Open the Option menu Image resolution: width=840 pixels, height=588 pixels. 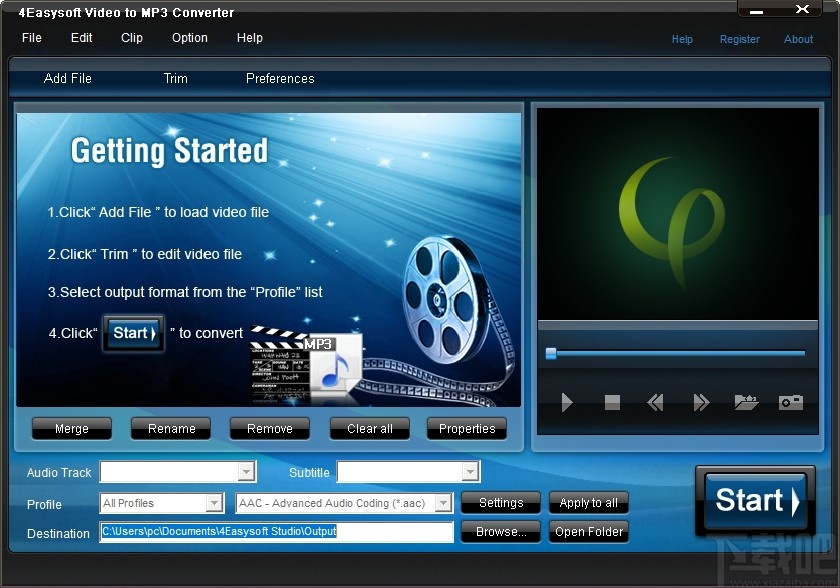click(x=189, y=38)
